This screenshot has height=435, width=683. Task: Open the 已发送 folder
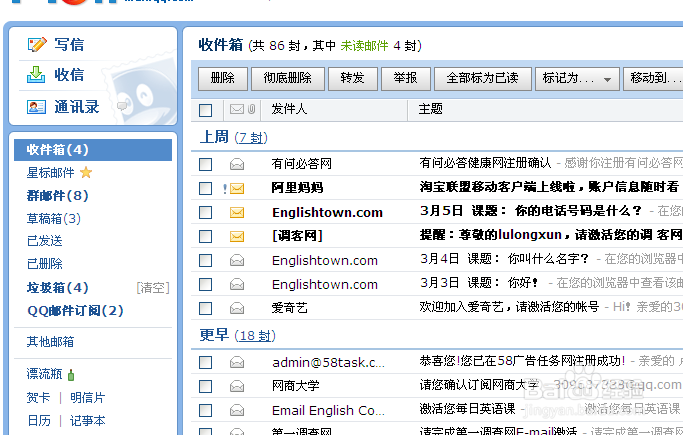click(44, 241)
